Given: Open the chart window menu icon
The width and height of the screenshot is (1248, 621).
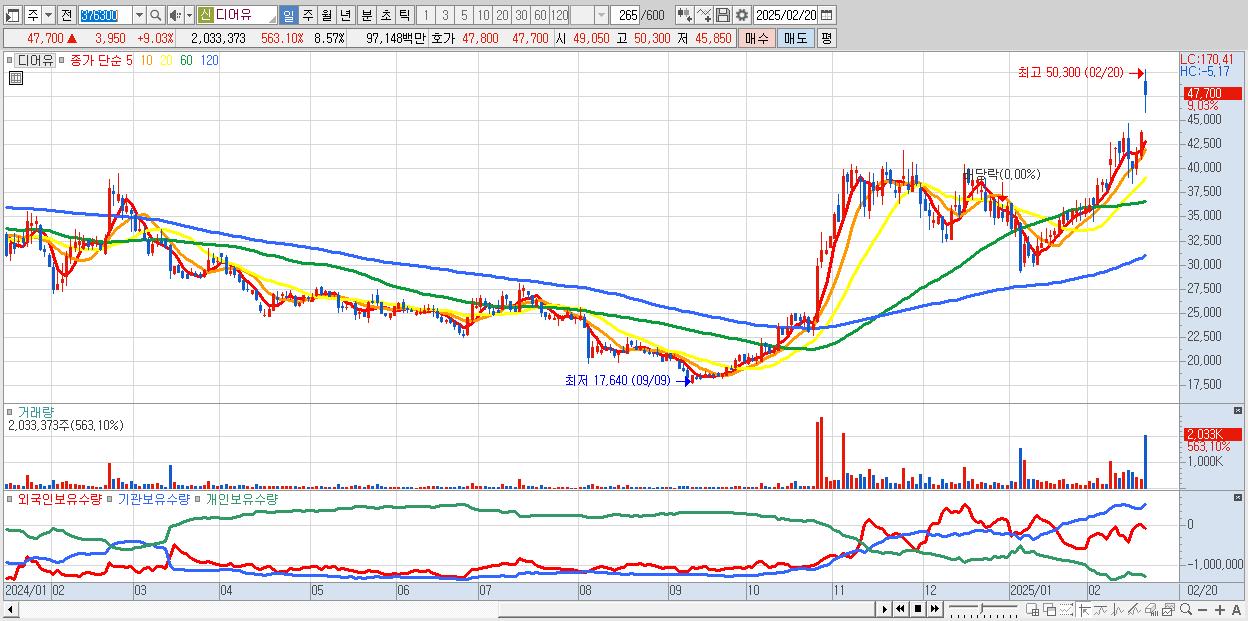Looking at the screenshot, I should pos(12,15).
